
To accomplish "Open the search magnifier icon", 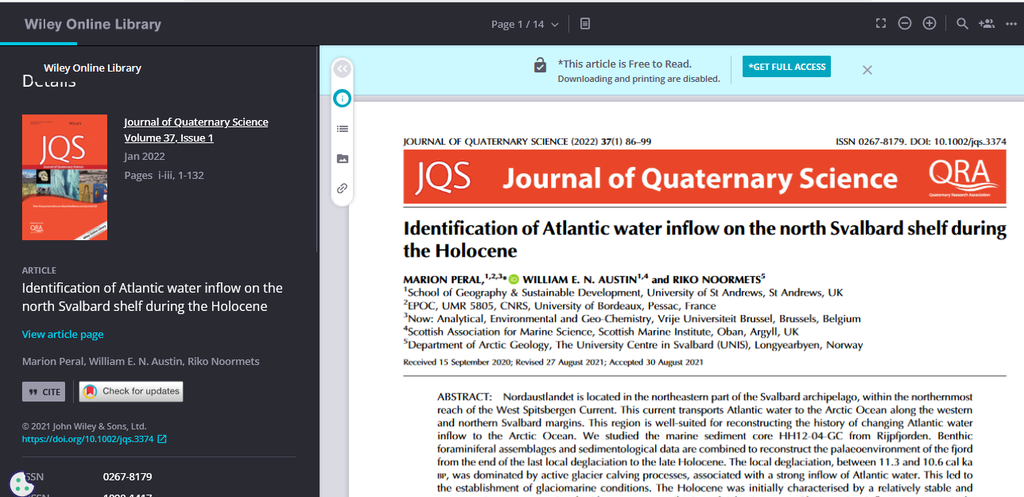I will point(962,24).
